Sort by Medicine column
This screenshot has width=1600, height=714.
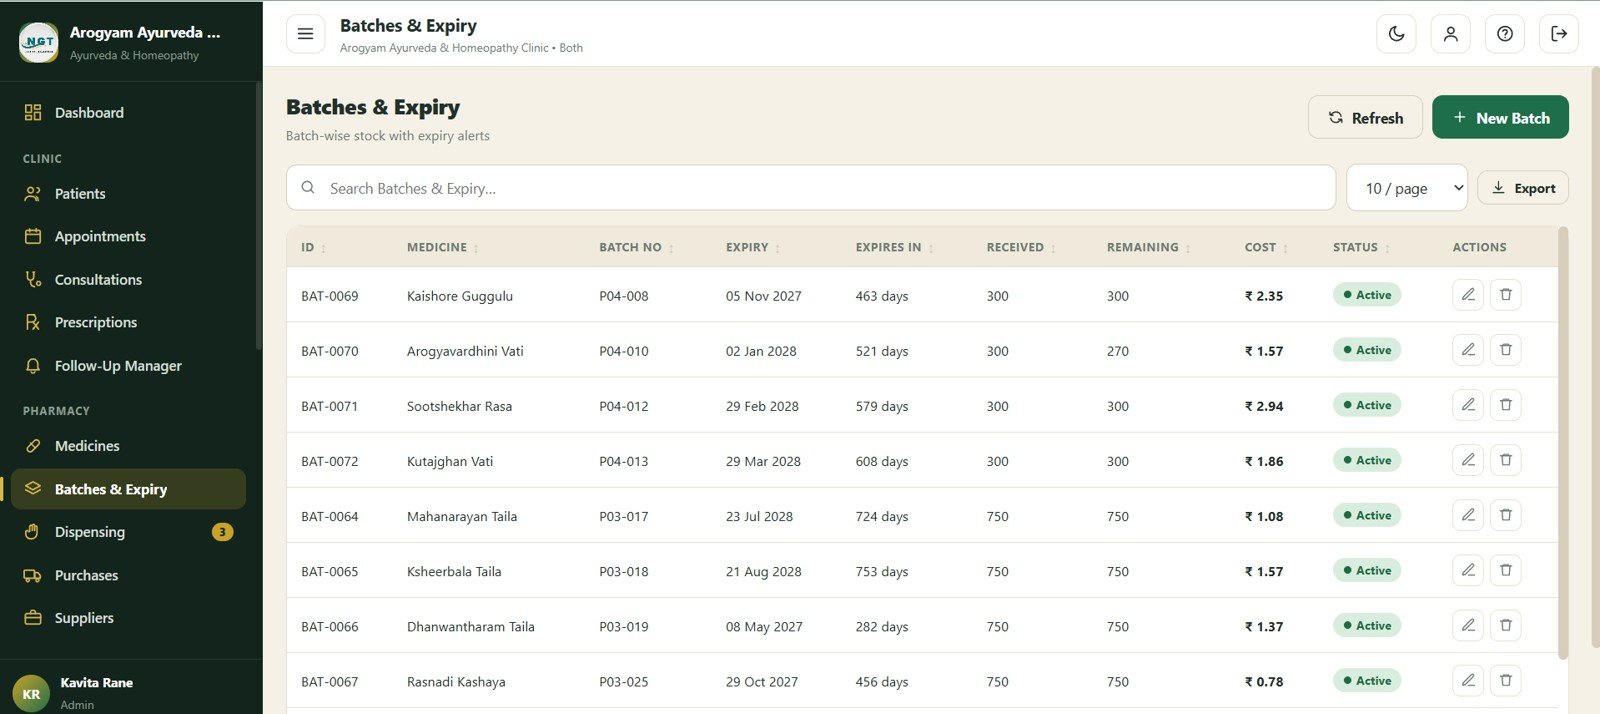(443, 247)
